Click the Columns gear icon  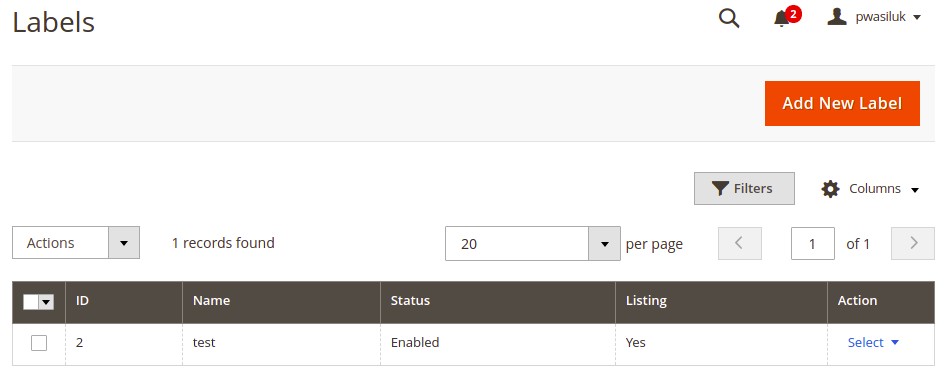(830, 189)
